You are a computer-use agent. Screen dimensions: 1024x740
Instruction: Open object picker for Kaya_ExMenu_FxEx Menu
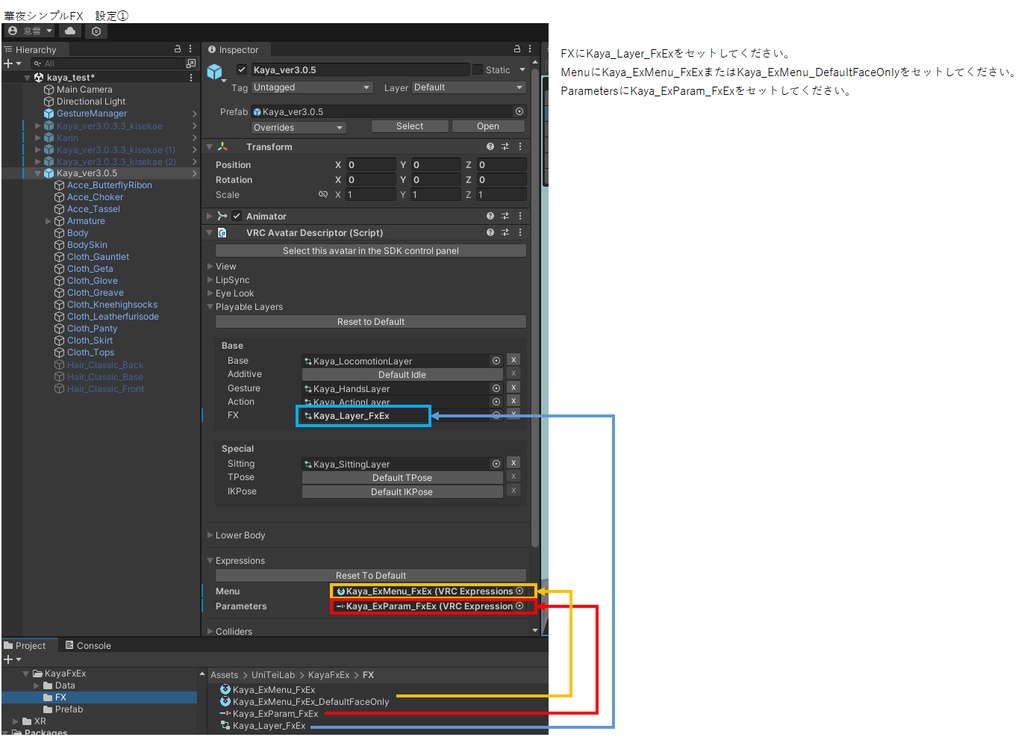tap(519, 591)
